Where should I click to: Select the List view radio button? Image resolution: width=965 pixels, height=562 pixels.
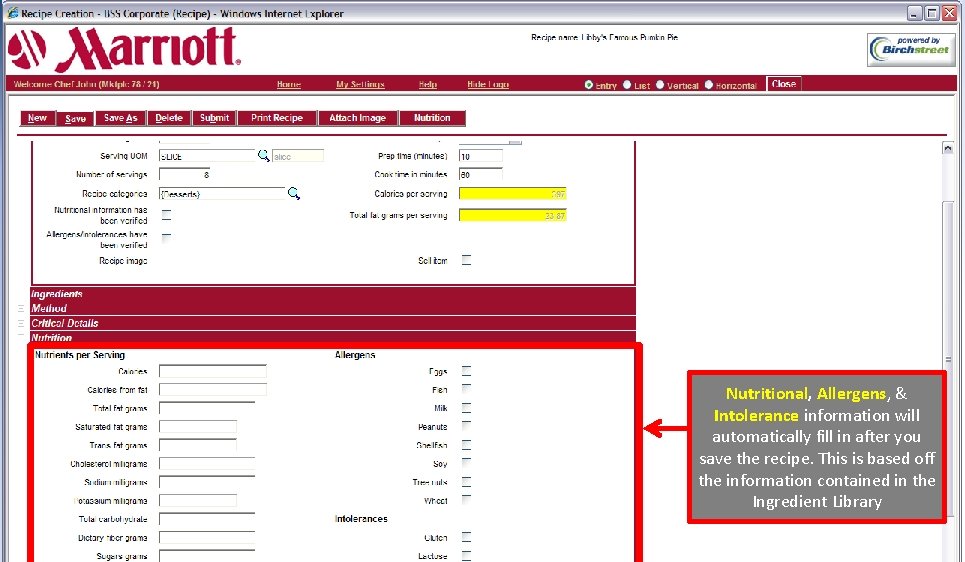[627, 85]
